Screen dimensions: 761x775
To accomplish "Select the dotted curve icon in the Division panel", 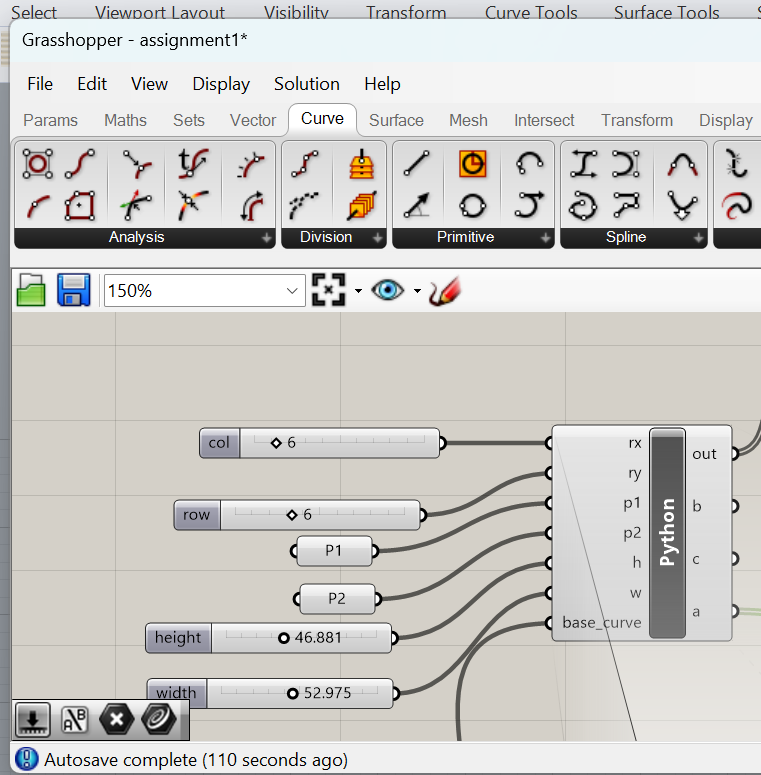I will [x=305, y=206].
